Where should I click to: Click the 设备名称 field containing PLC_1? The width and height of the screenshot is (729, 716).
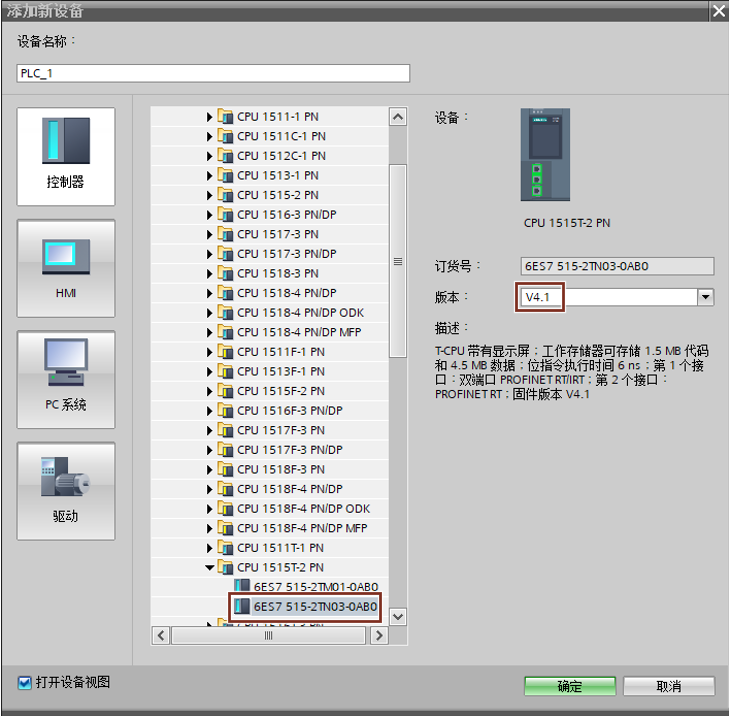tap(213, 73)
